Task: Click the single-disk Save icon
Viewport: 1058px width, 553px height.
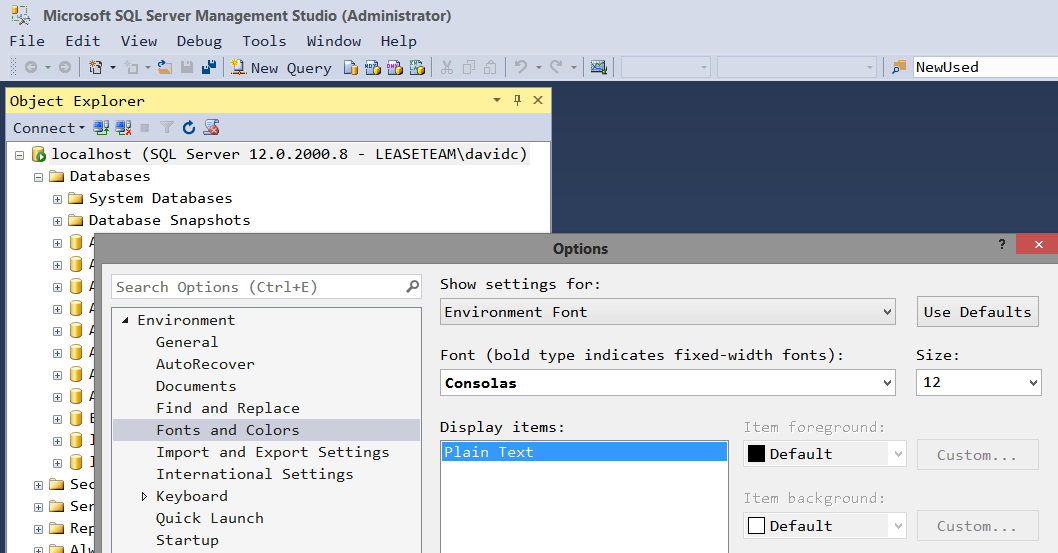Action: 187,67
